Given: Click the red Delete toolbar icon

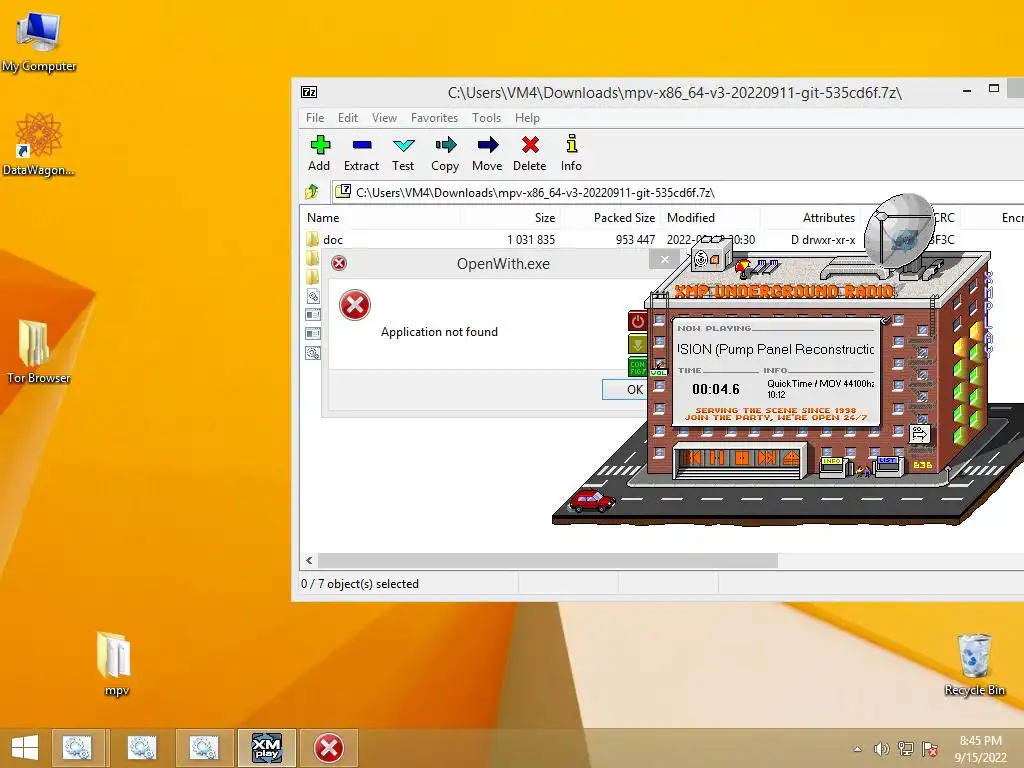Looking at the screenshot, I should click(x=530, y=153).
